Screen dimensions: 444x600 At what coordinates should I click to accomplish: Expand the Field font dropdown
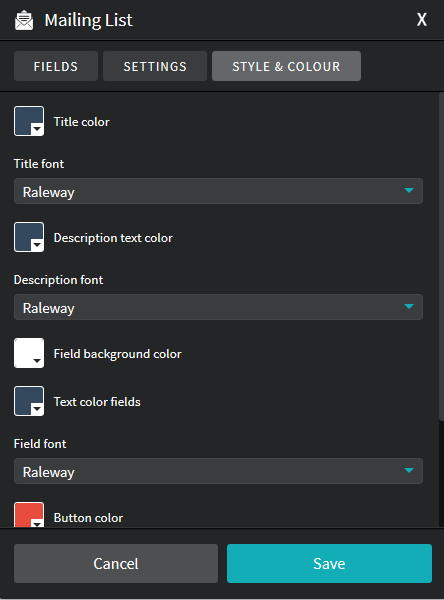(x=218, y=471)
